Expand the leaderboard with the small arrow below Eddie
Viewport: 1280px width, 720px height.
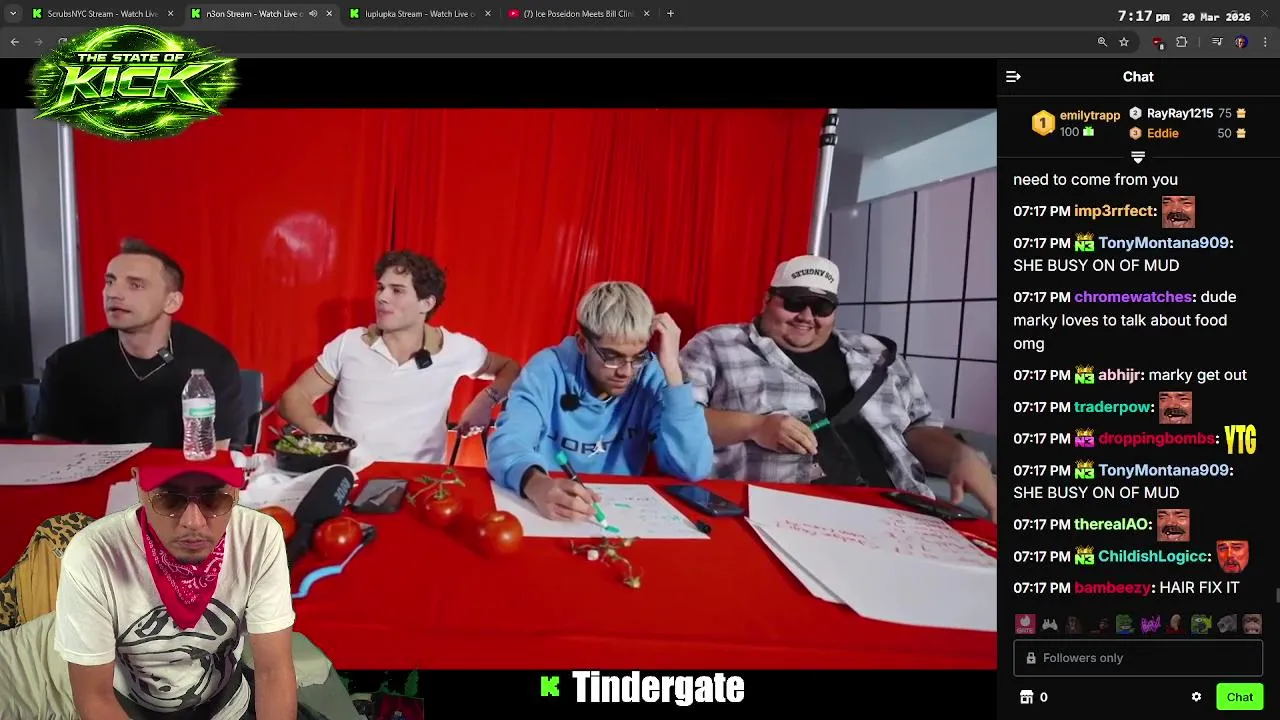coord(1138,157)
